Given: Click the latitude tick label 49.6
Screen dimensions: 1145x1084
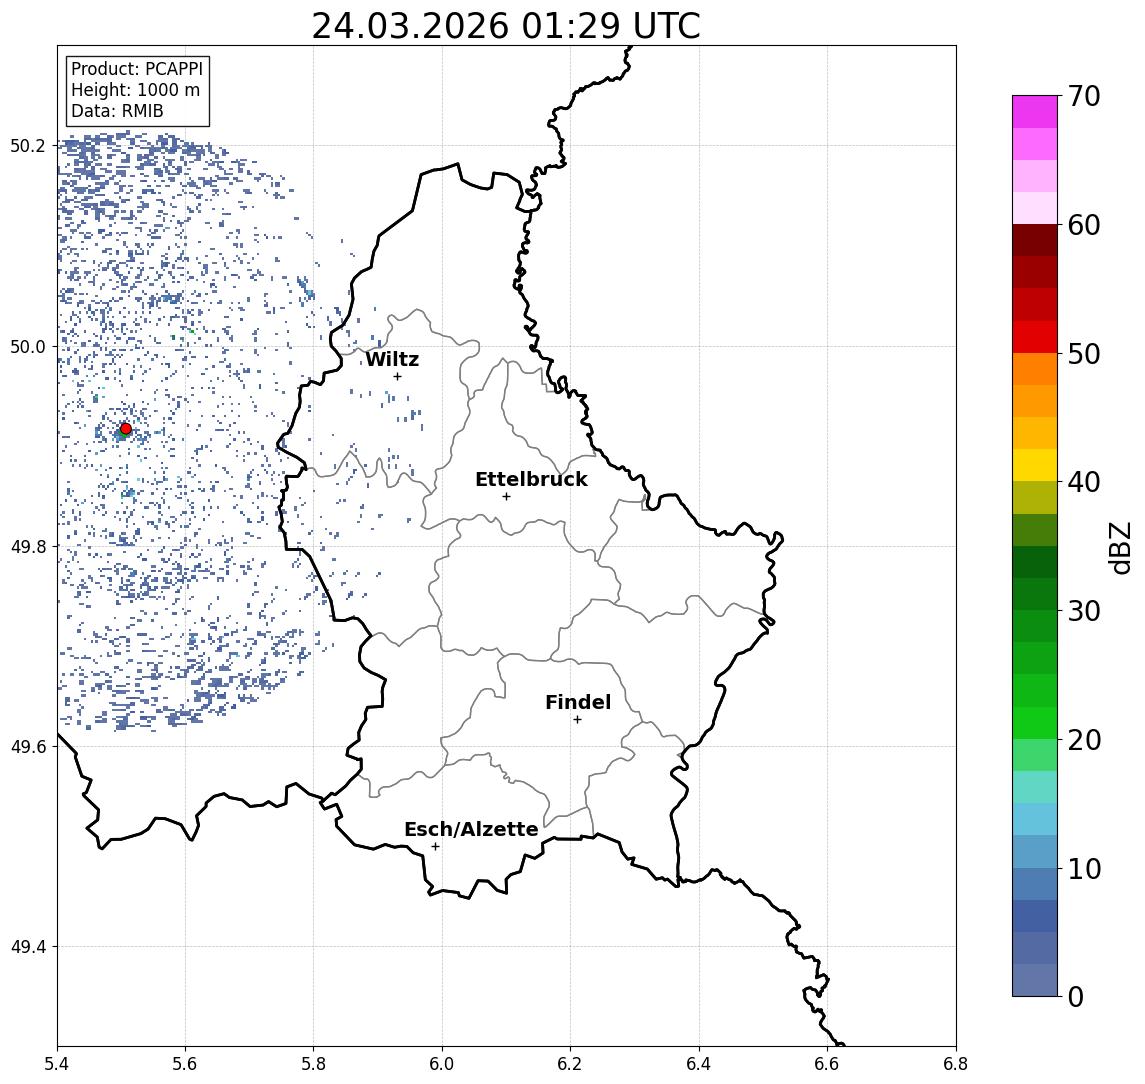Looking at the screenshot, I should (x=27, y=747).
